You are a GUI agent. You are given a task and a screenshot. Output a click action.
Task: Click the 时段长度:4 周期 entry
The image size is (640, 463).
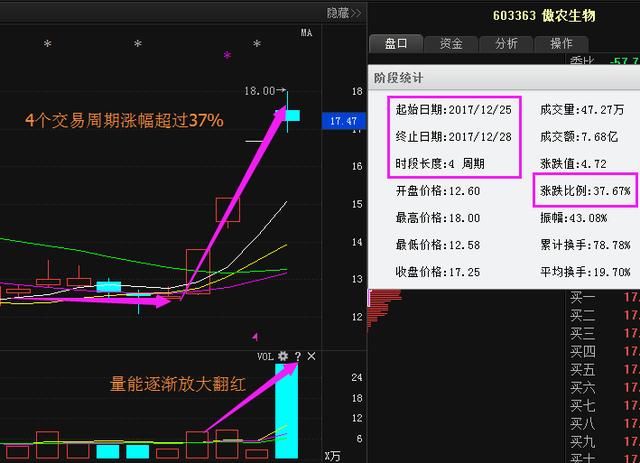pos(440,164)
